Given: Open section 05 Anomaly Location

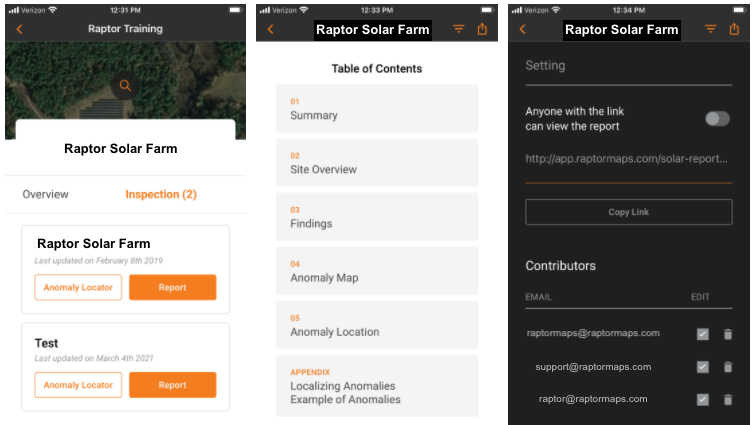Looking at the screenshot, I should (x=377, y=325).
